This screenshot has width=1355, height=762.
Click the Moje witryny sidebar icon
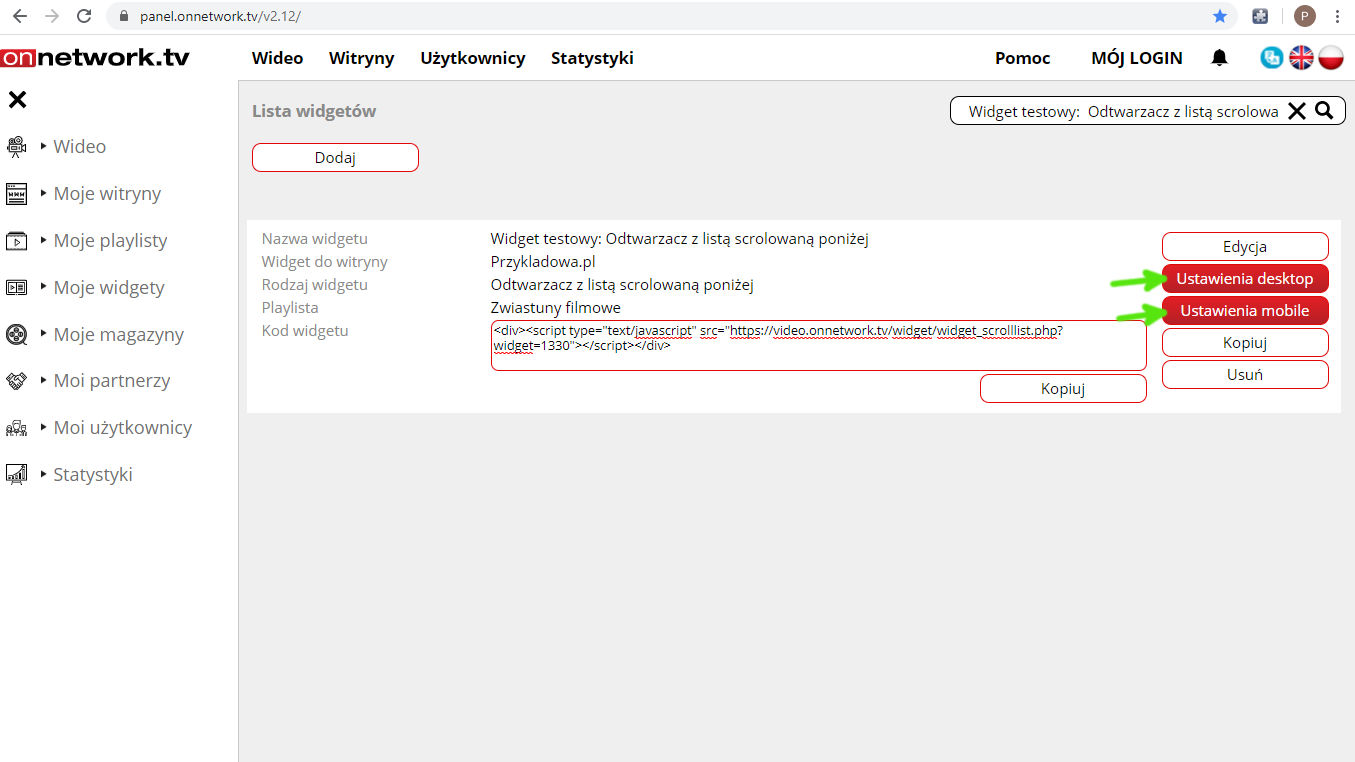click(x=16, y=194)
